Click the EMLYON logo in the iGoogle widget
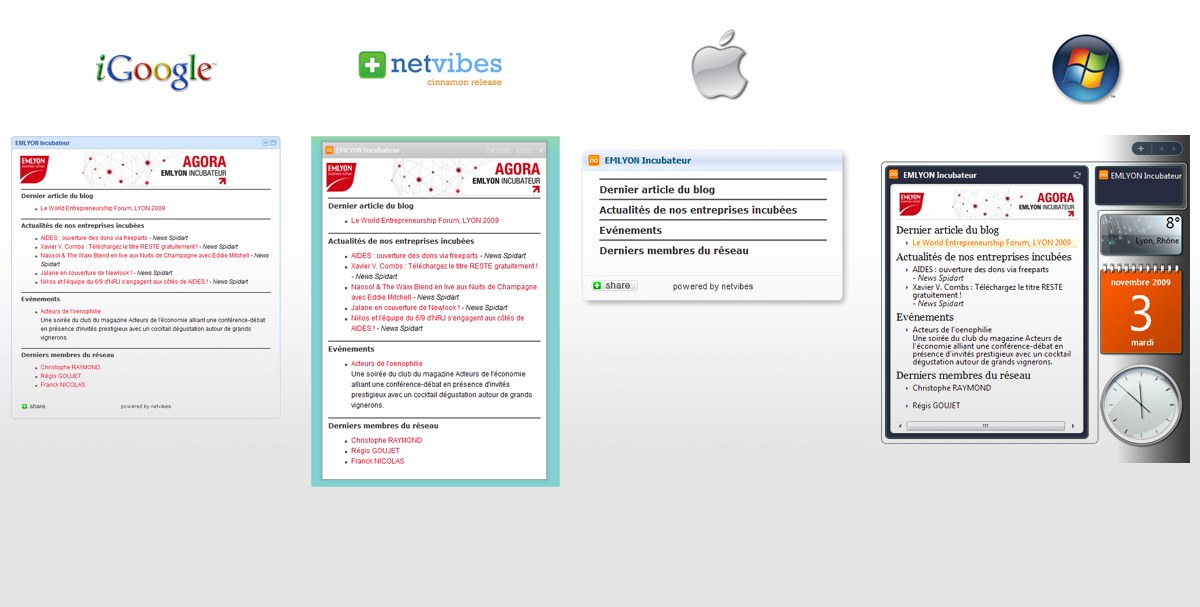 tap(33, 168)
